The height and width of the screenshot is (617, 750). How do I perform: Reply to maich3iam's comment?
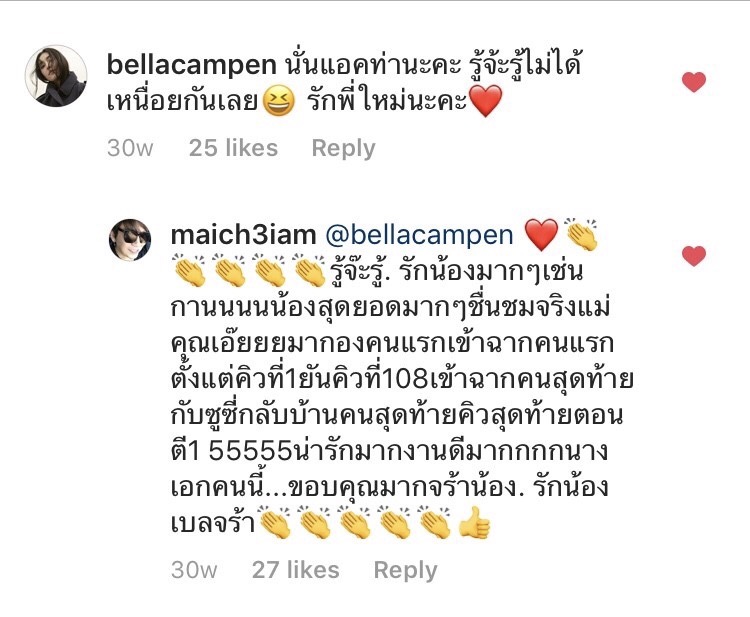pyautogui.click(x=405, y=570)
